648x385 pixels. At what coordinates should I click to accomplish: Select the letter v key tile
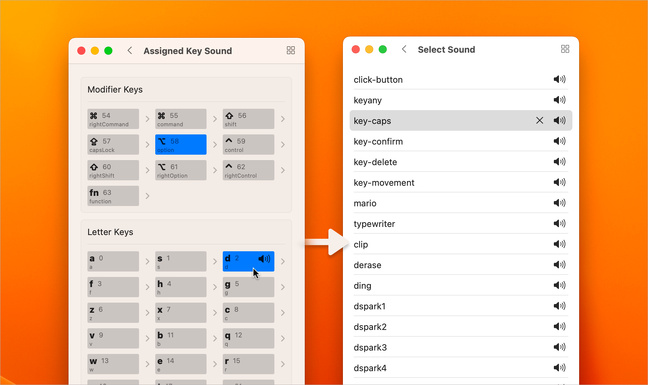coord(113,338)
